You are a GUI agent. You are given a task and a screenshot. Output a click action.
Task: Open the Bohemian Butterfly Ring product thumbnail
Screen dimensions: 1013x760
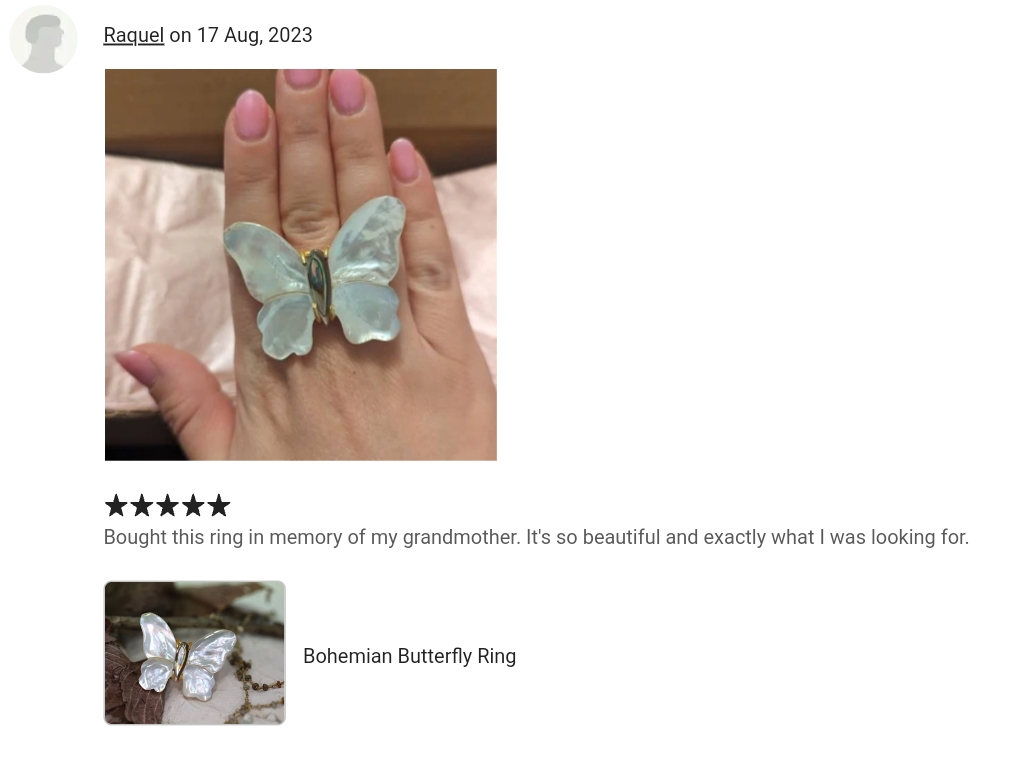[x=194, y=653]
